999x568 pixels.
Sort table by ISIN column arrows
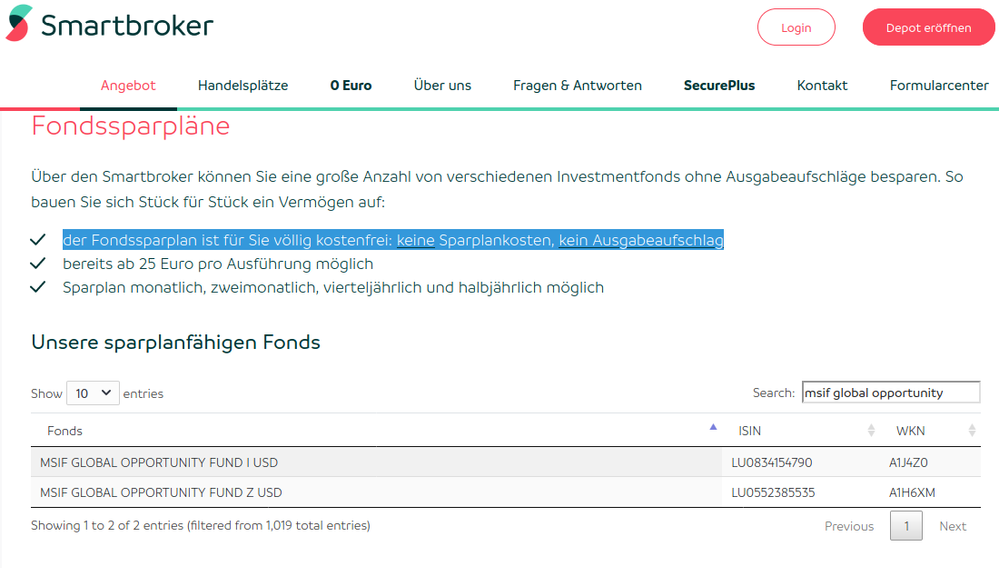(x=870, y=430)
